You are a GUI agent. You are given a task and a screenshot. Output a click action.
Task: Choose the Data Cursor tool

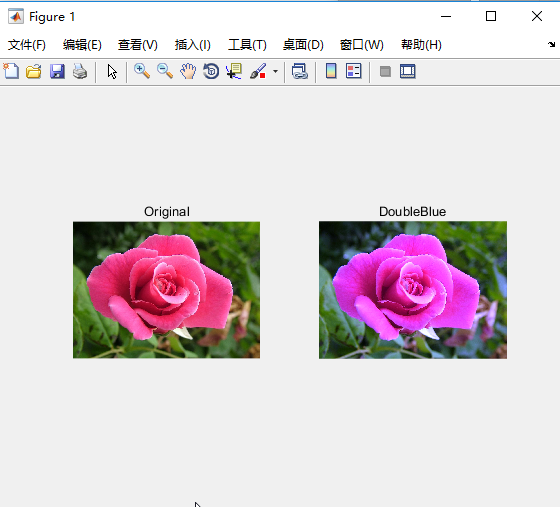coord(234,71)
